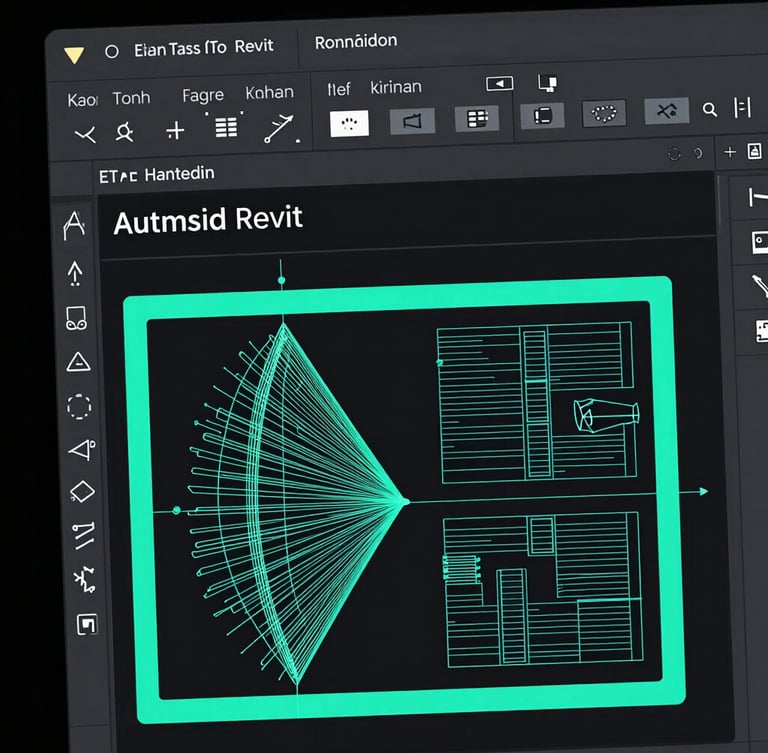Screen dimensions: 768x753
Task: Click the yellow triangle logo icon
Action: pos(74,55)
